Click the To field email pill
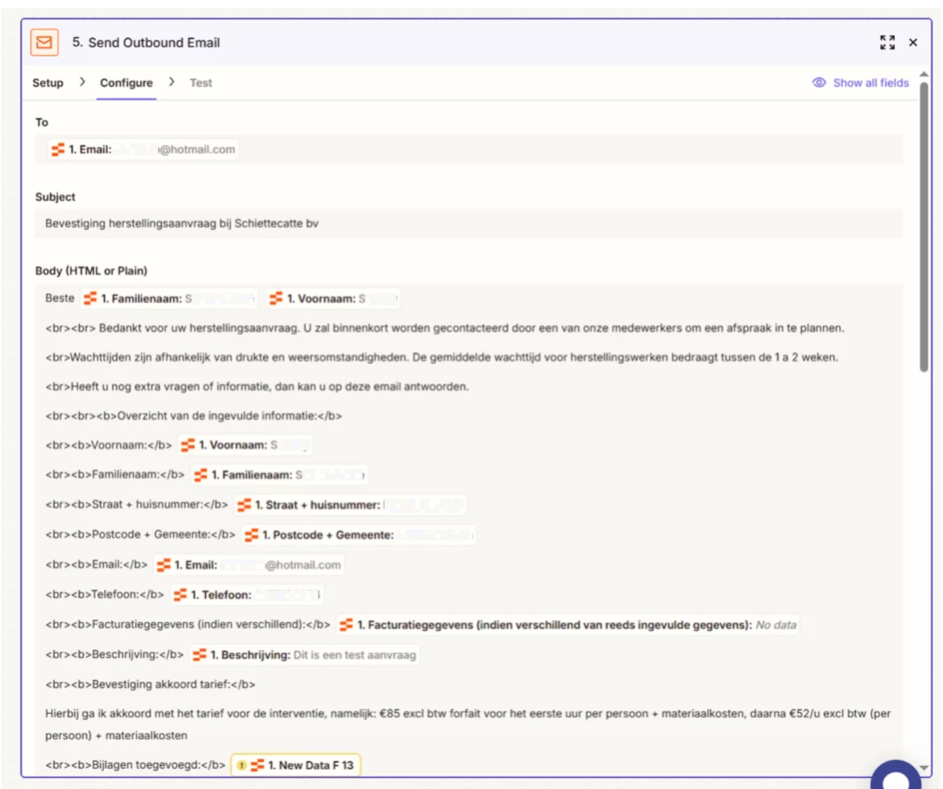The image size is (943, 789). pyautogui.click(x=143, y=150)
